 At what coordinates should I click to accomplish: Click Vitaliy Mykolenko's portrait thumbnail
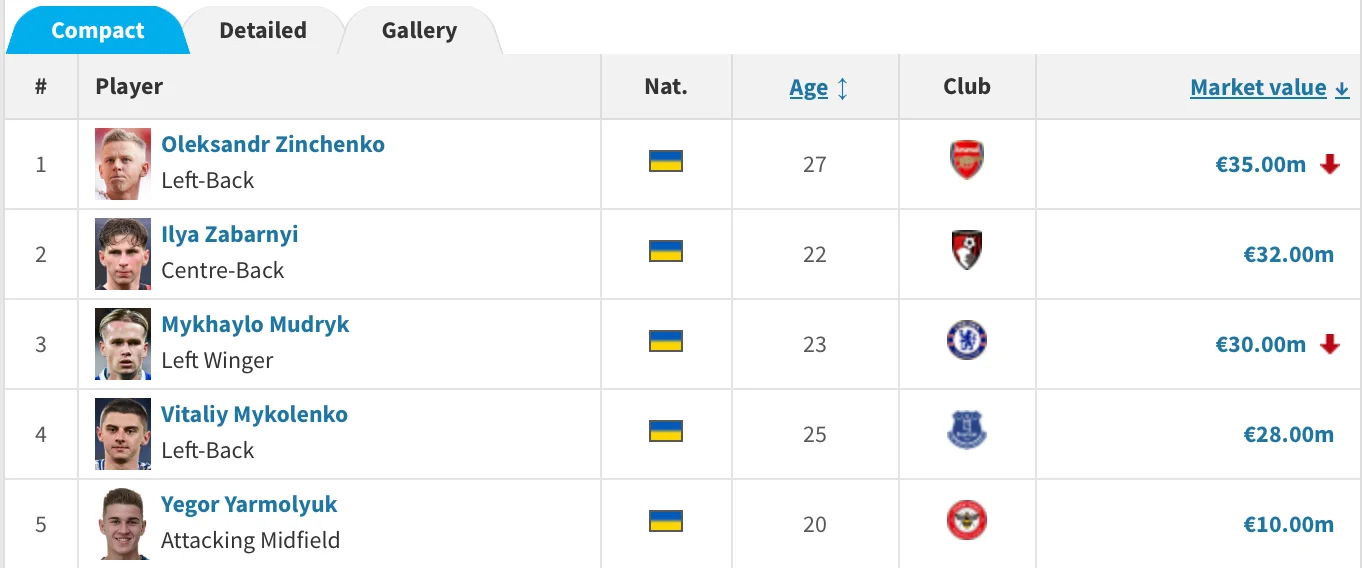123,434
